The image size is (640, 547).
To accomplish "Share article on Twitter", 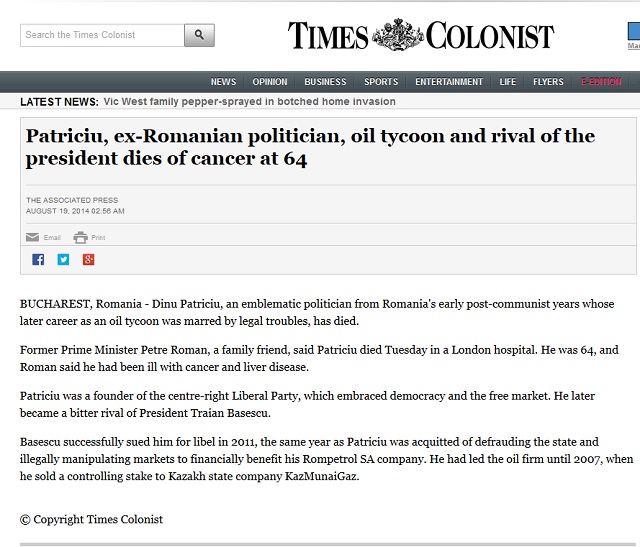I will 63,260.
